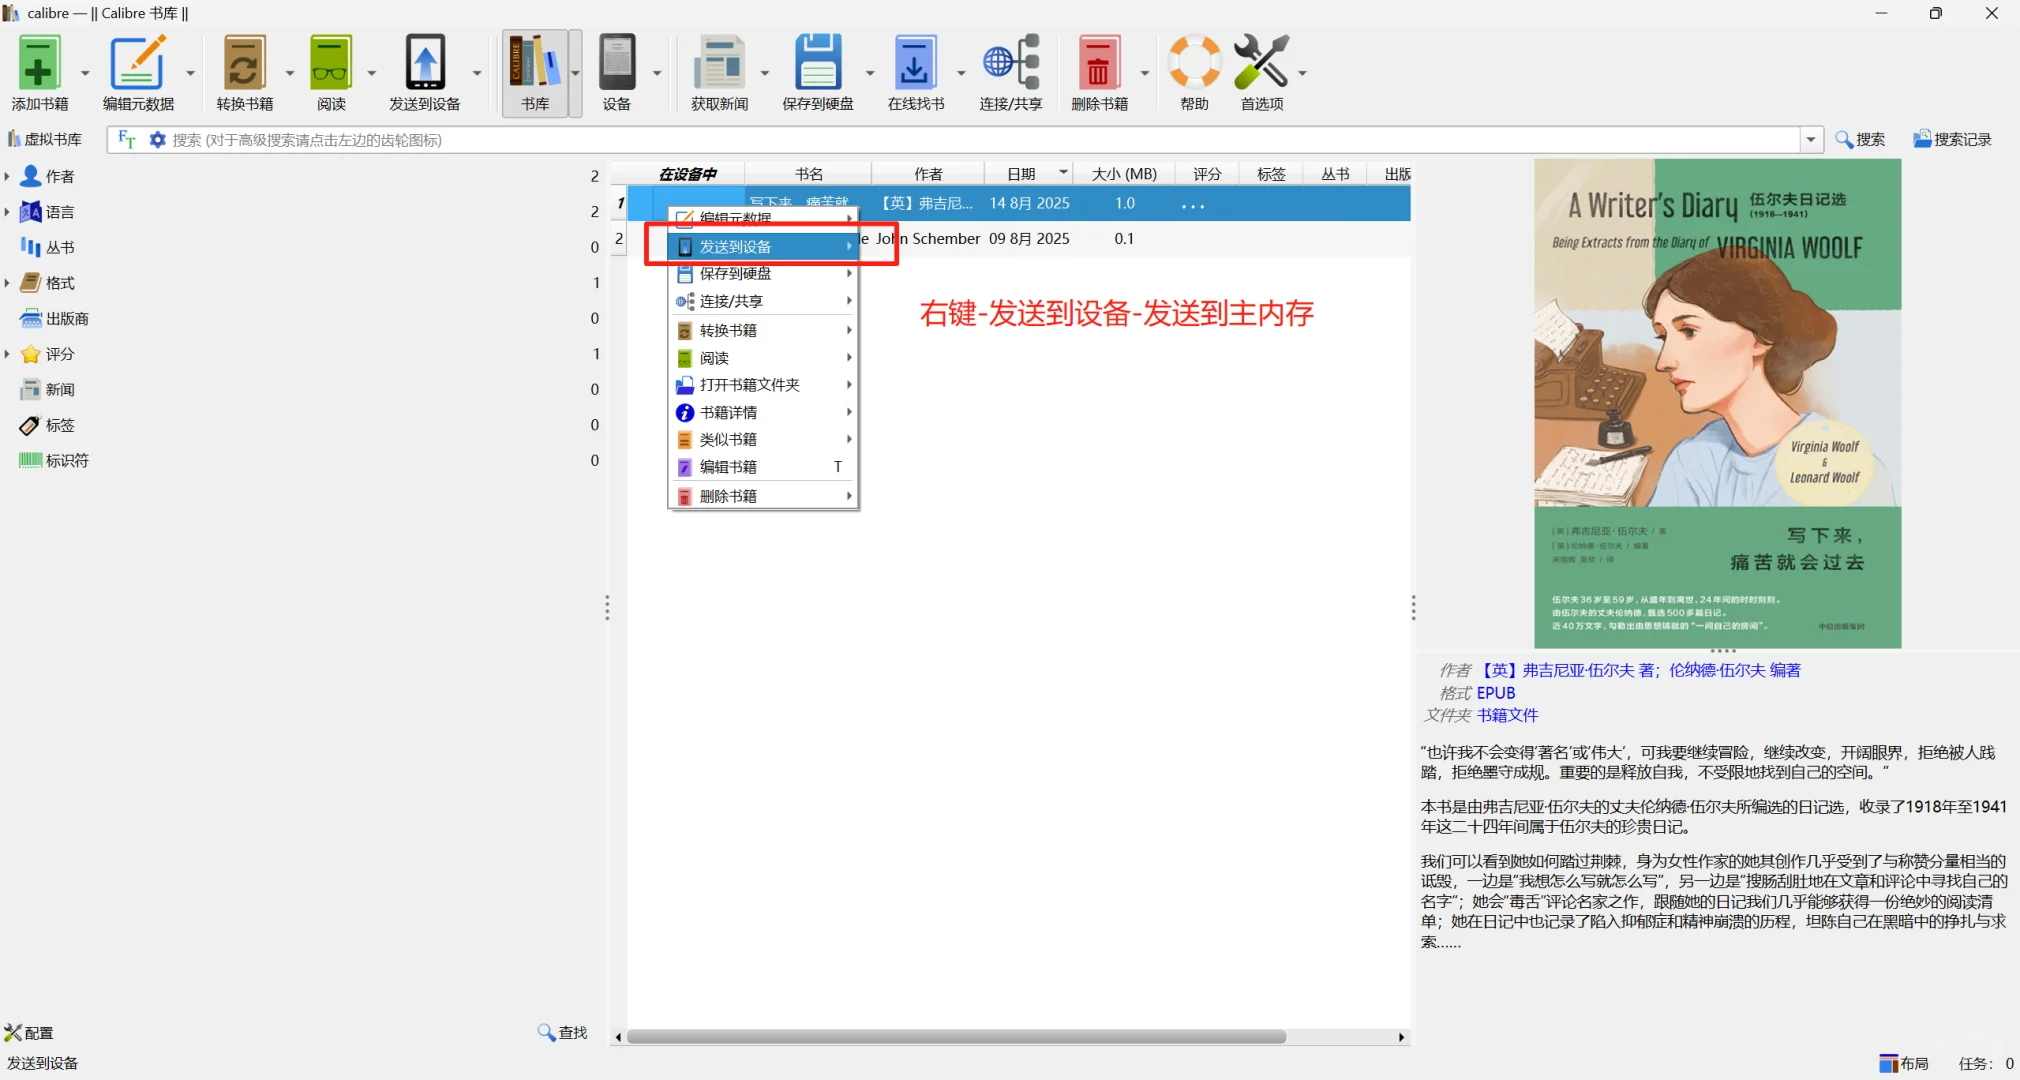The width and height of the screenshot is (2020, 1080).
Task: Choose 类似书籍 in the context menu
Action: tap(764, 439)
